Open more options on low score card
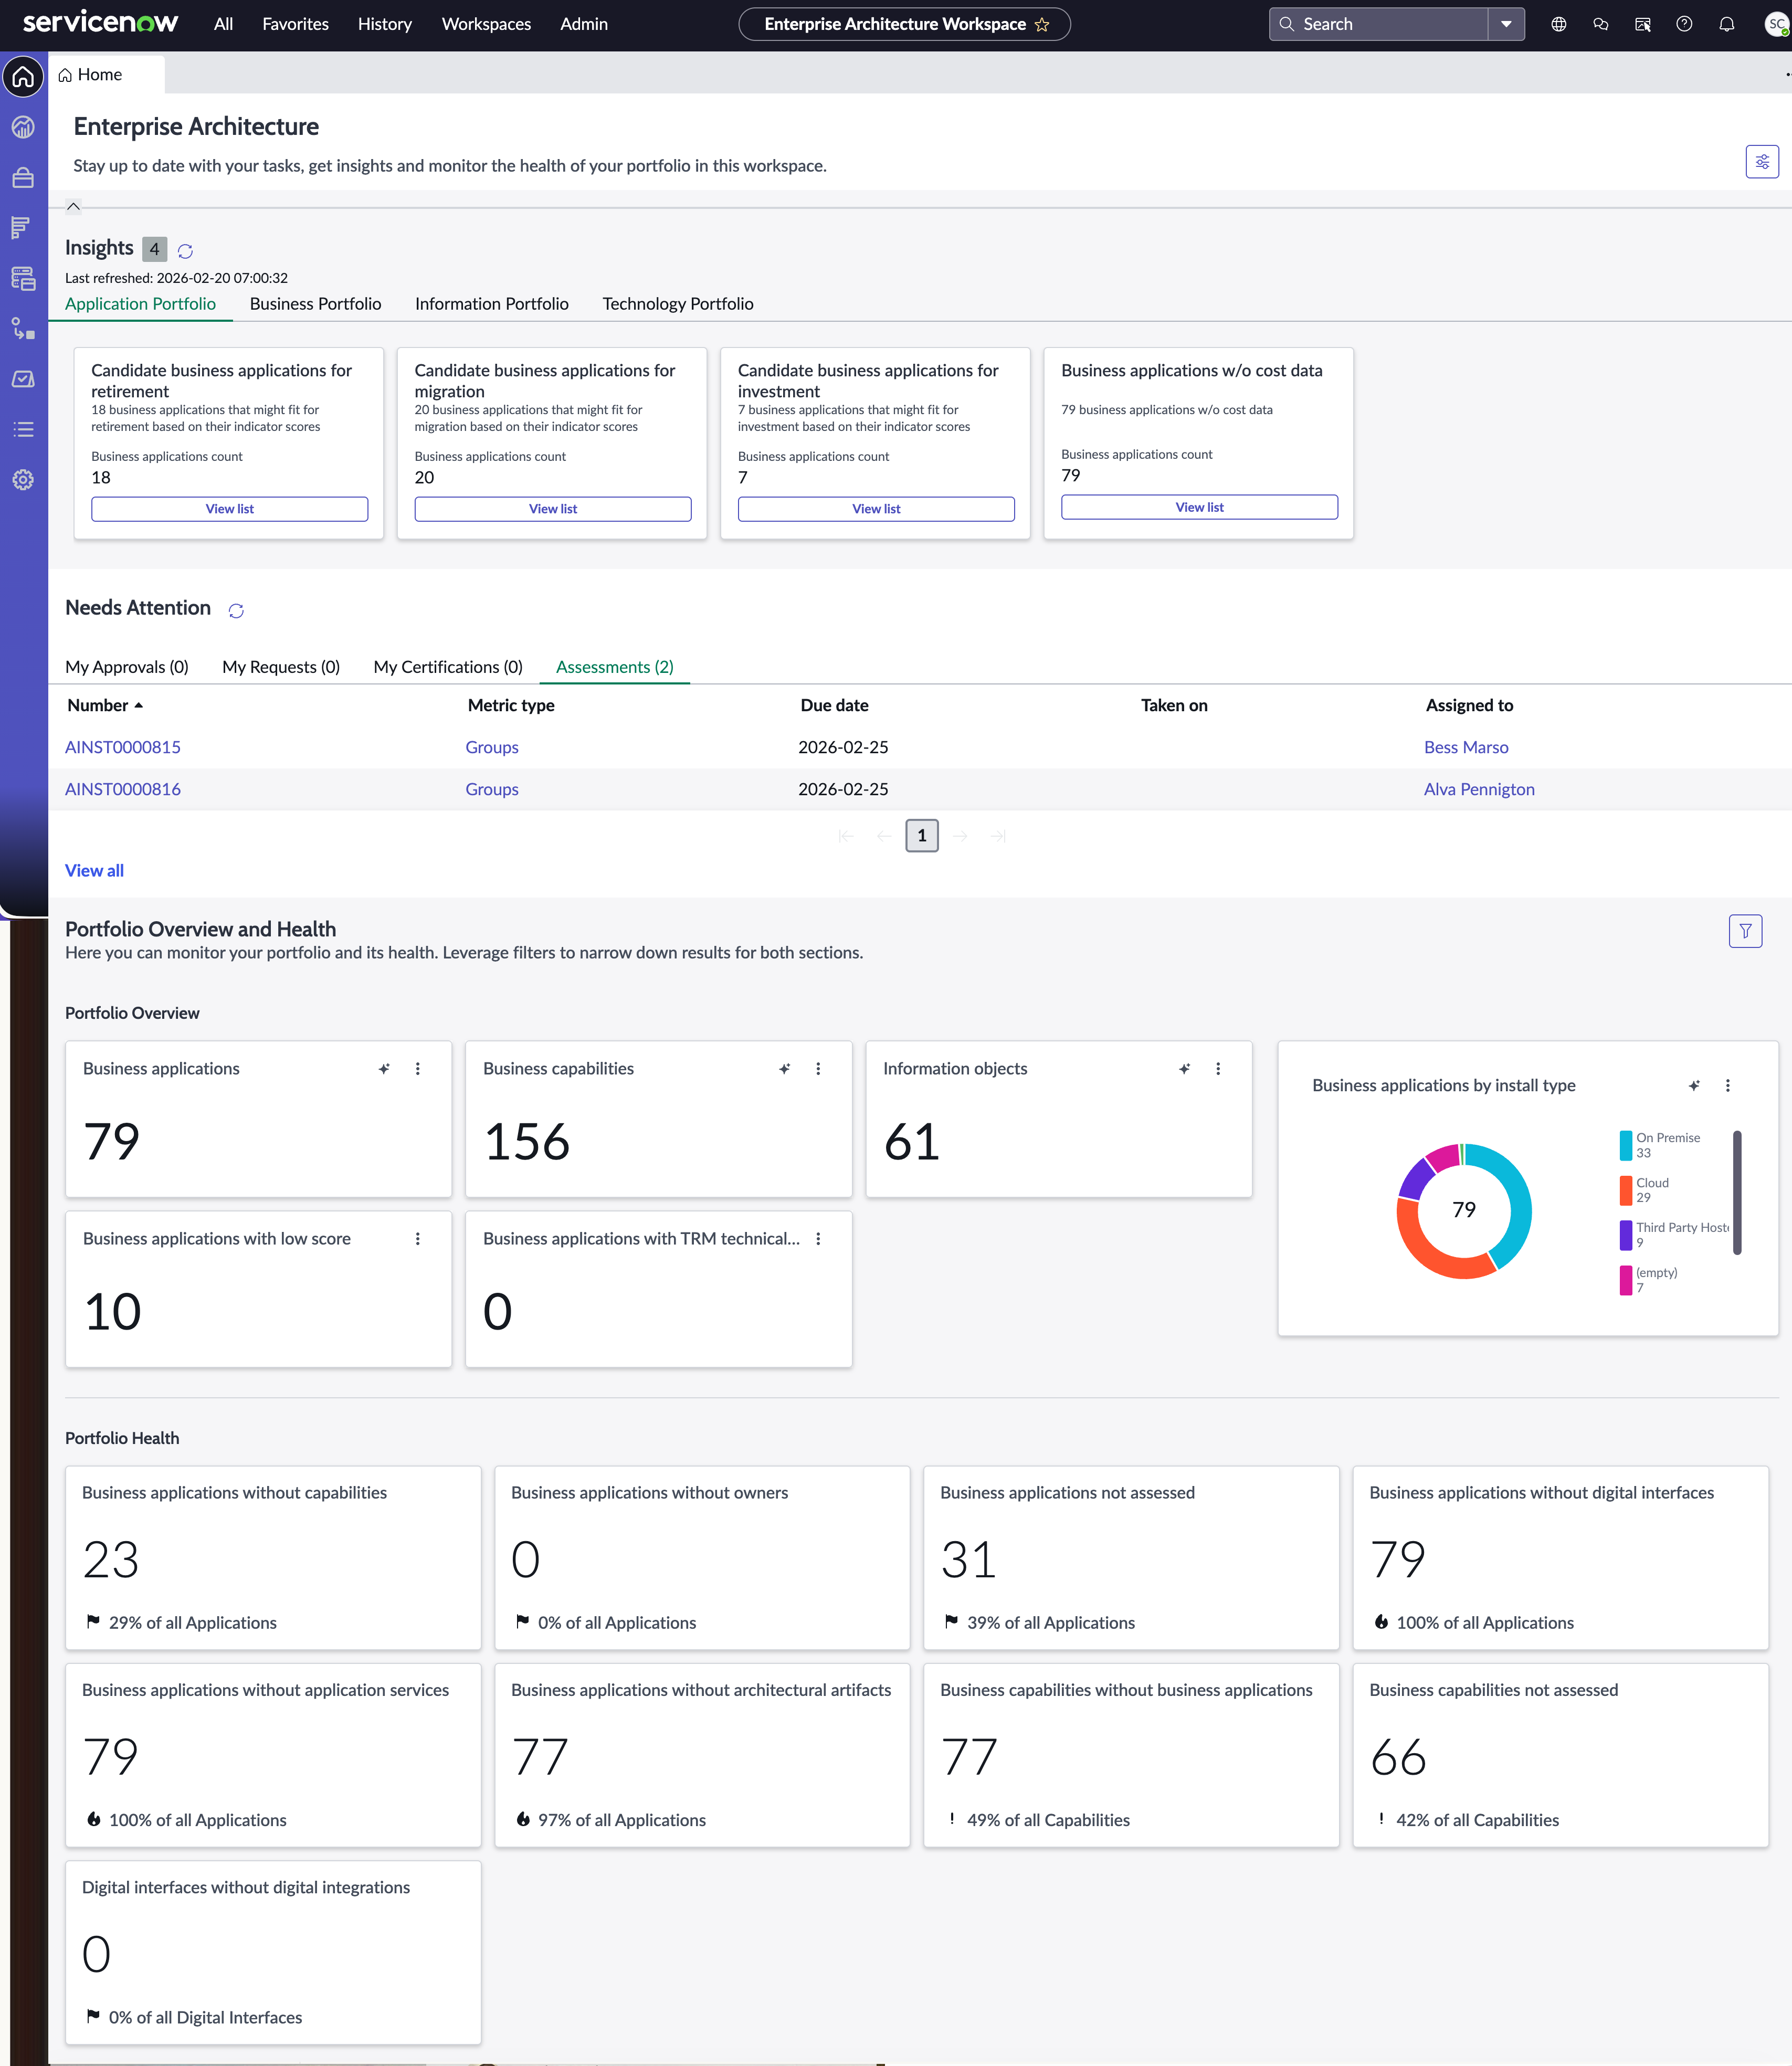 click(418, 1239)
